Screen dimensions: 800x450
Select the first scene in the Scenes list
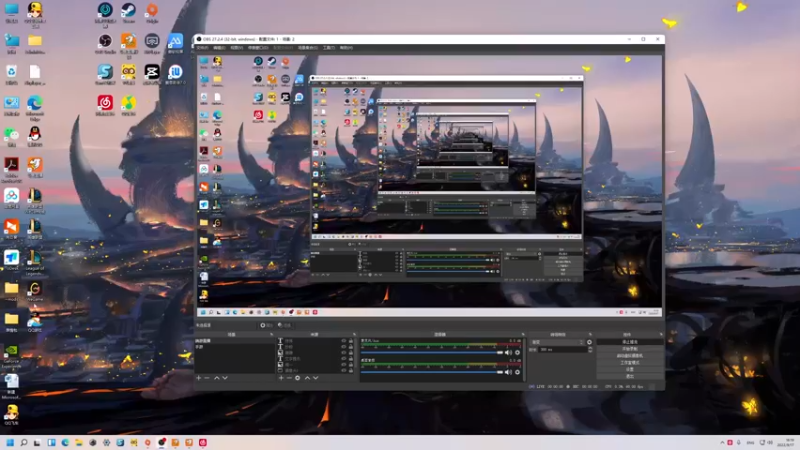click(235, 341)
